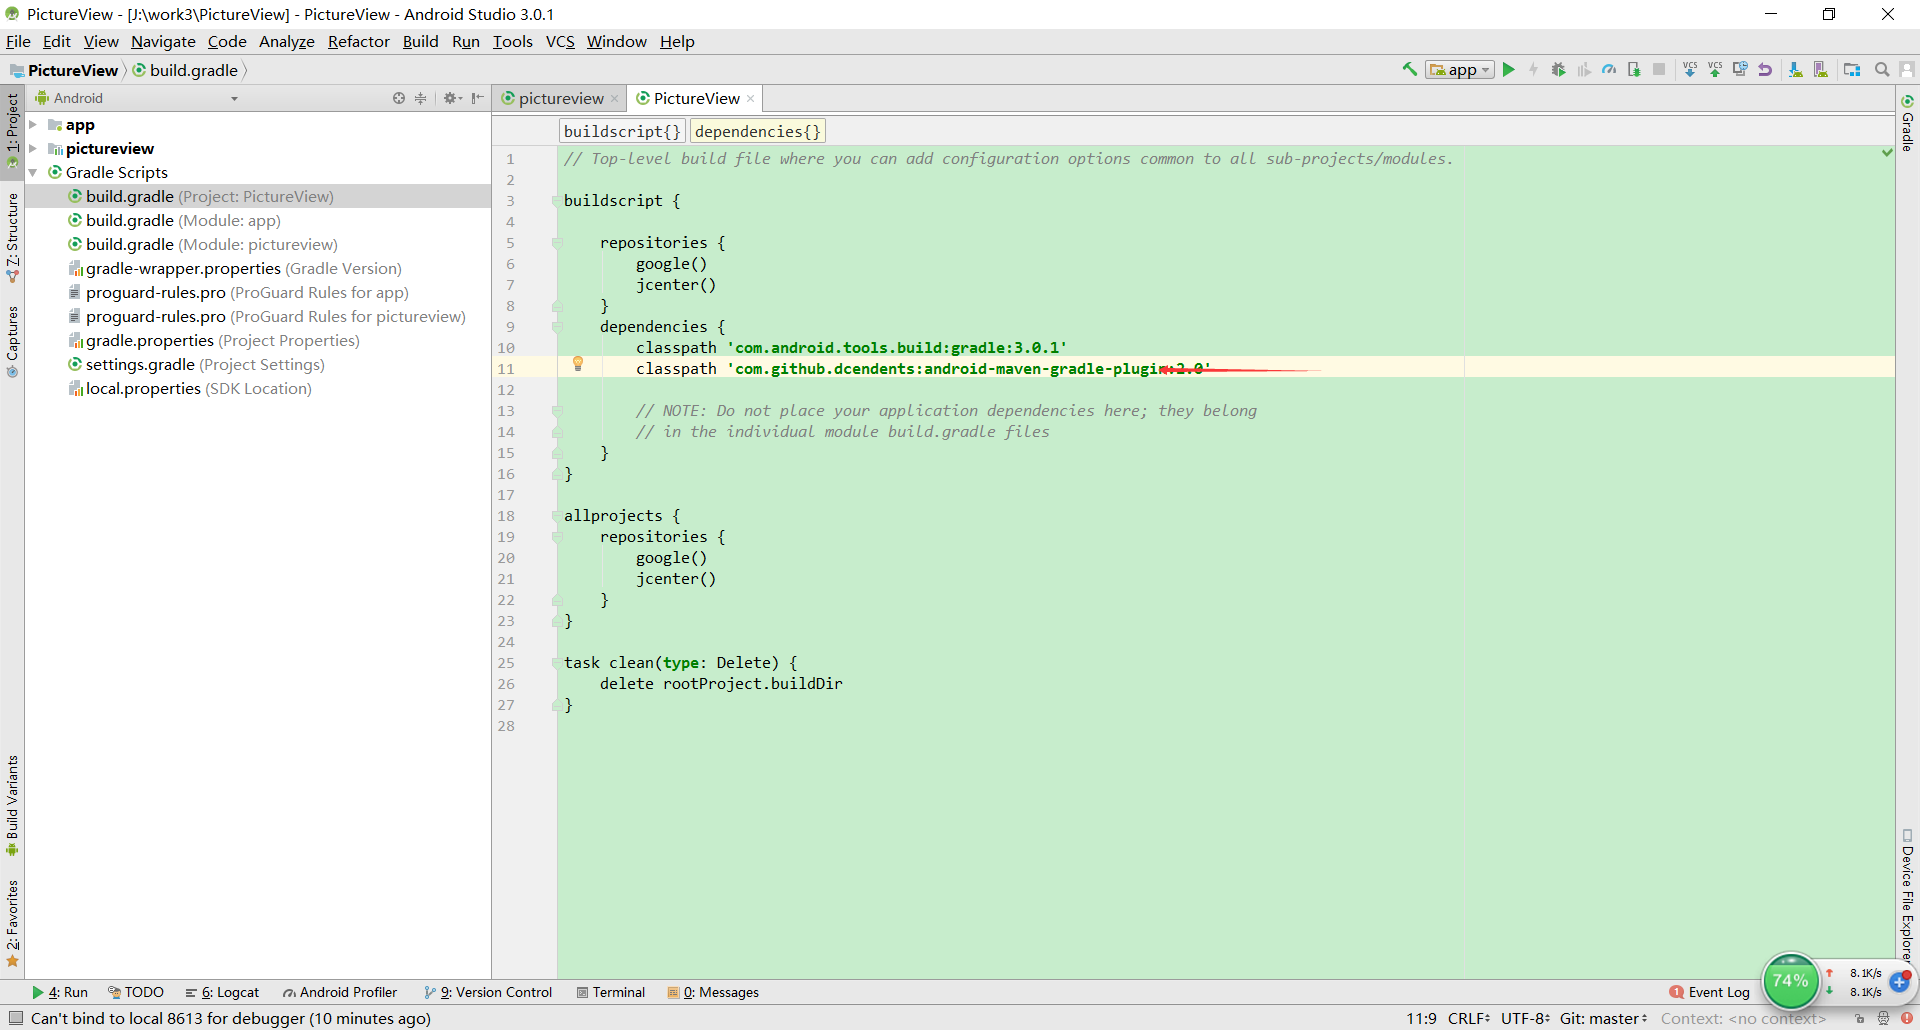Expand the pictureview module node
This screenshot has height=1030, width=1920.
point(33,149)
